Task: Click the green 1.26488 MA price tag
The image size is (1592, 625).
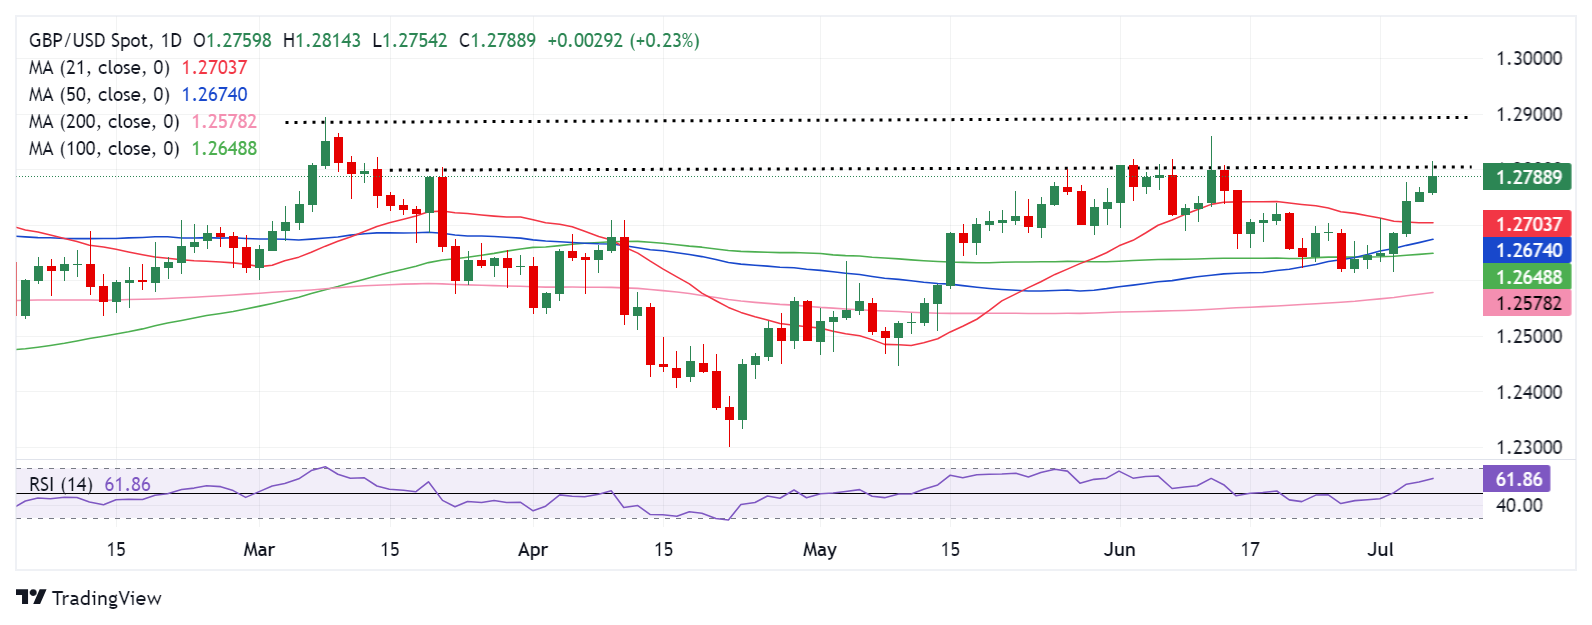Action: 1527,277
